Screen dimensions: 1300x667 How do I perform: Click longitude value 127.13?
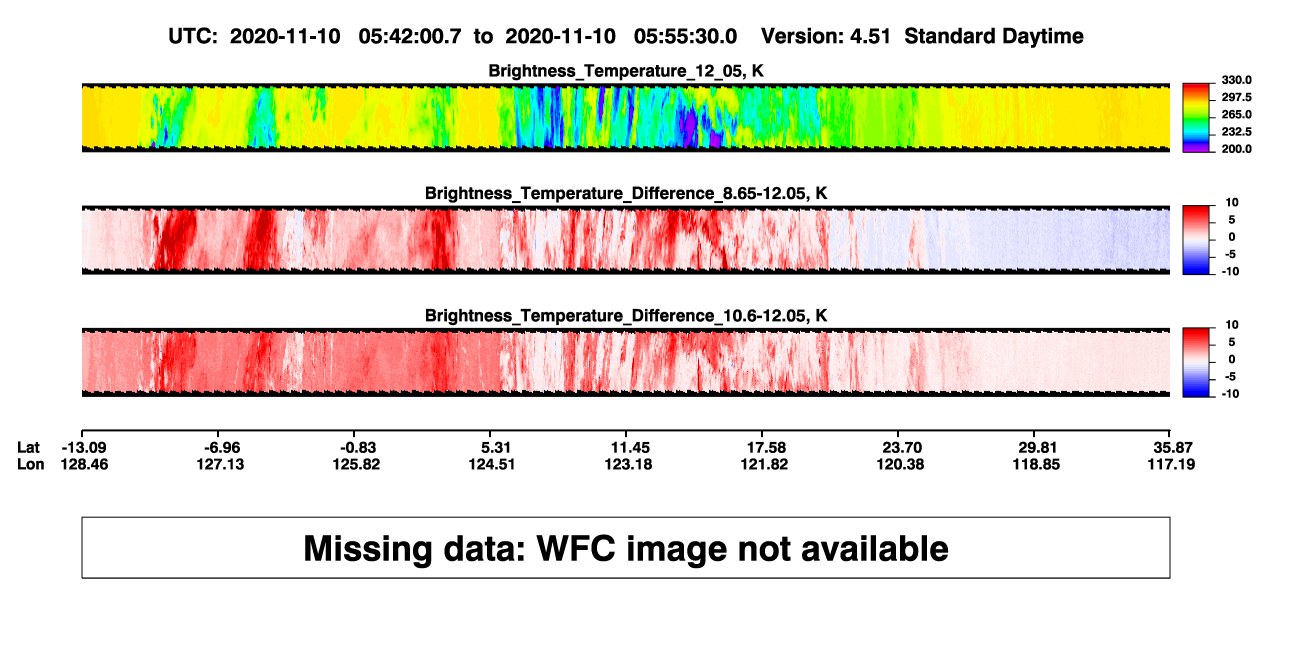click(x=220, y=464)
